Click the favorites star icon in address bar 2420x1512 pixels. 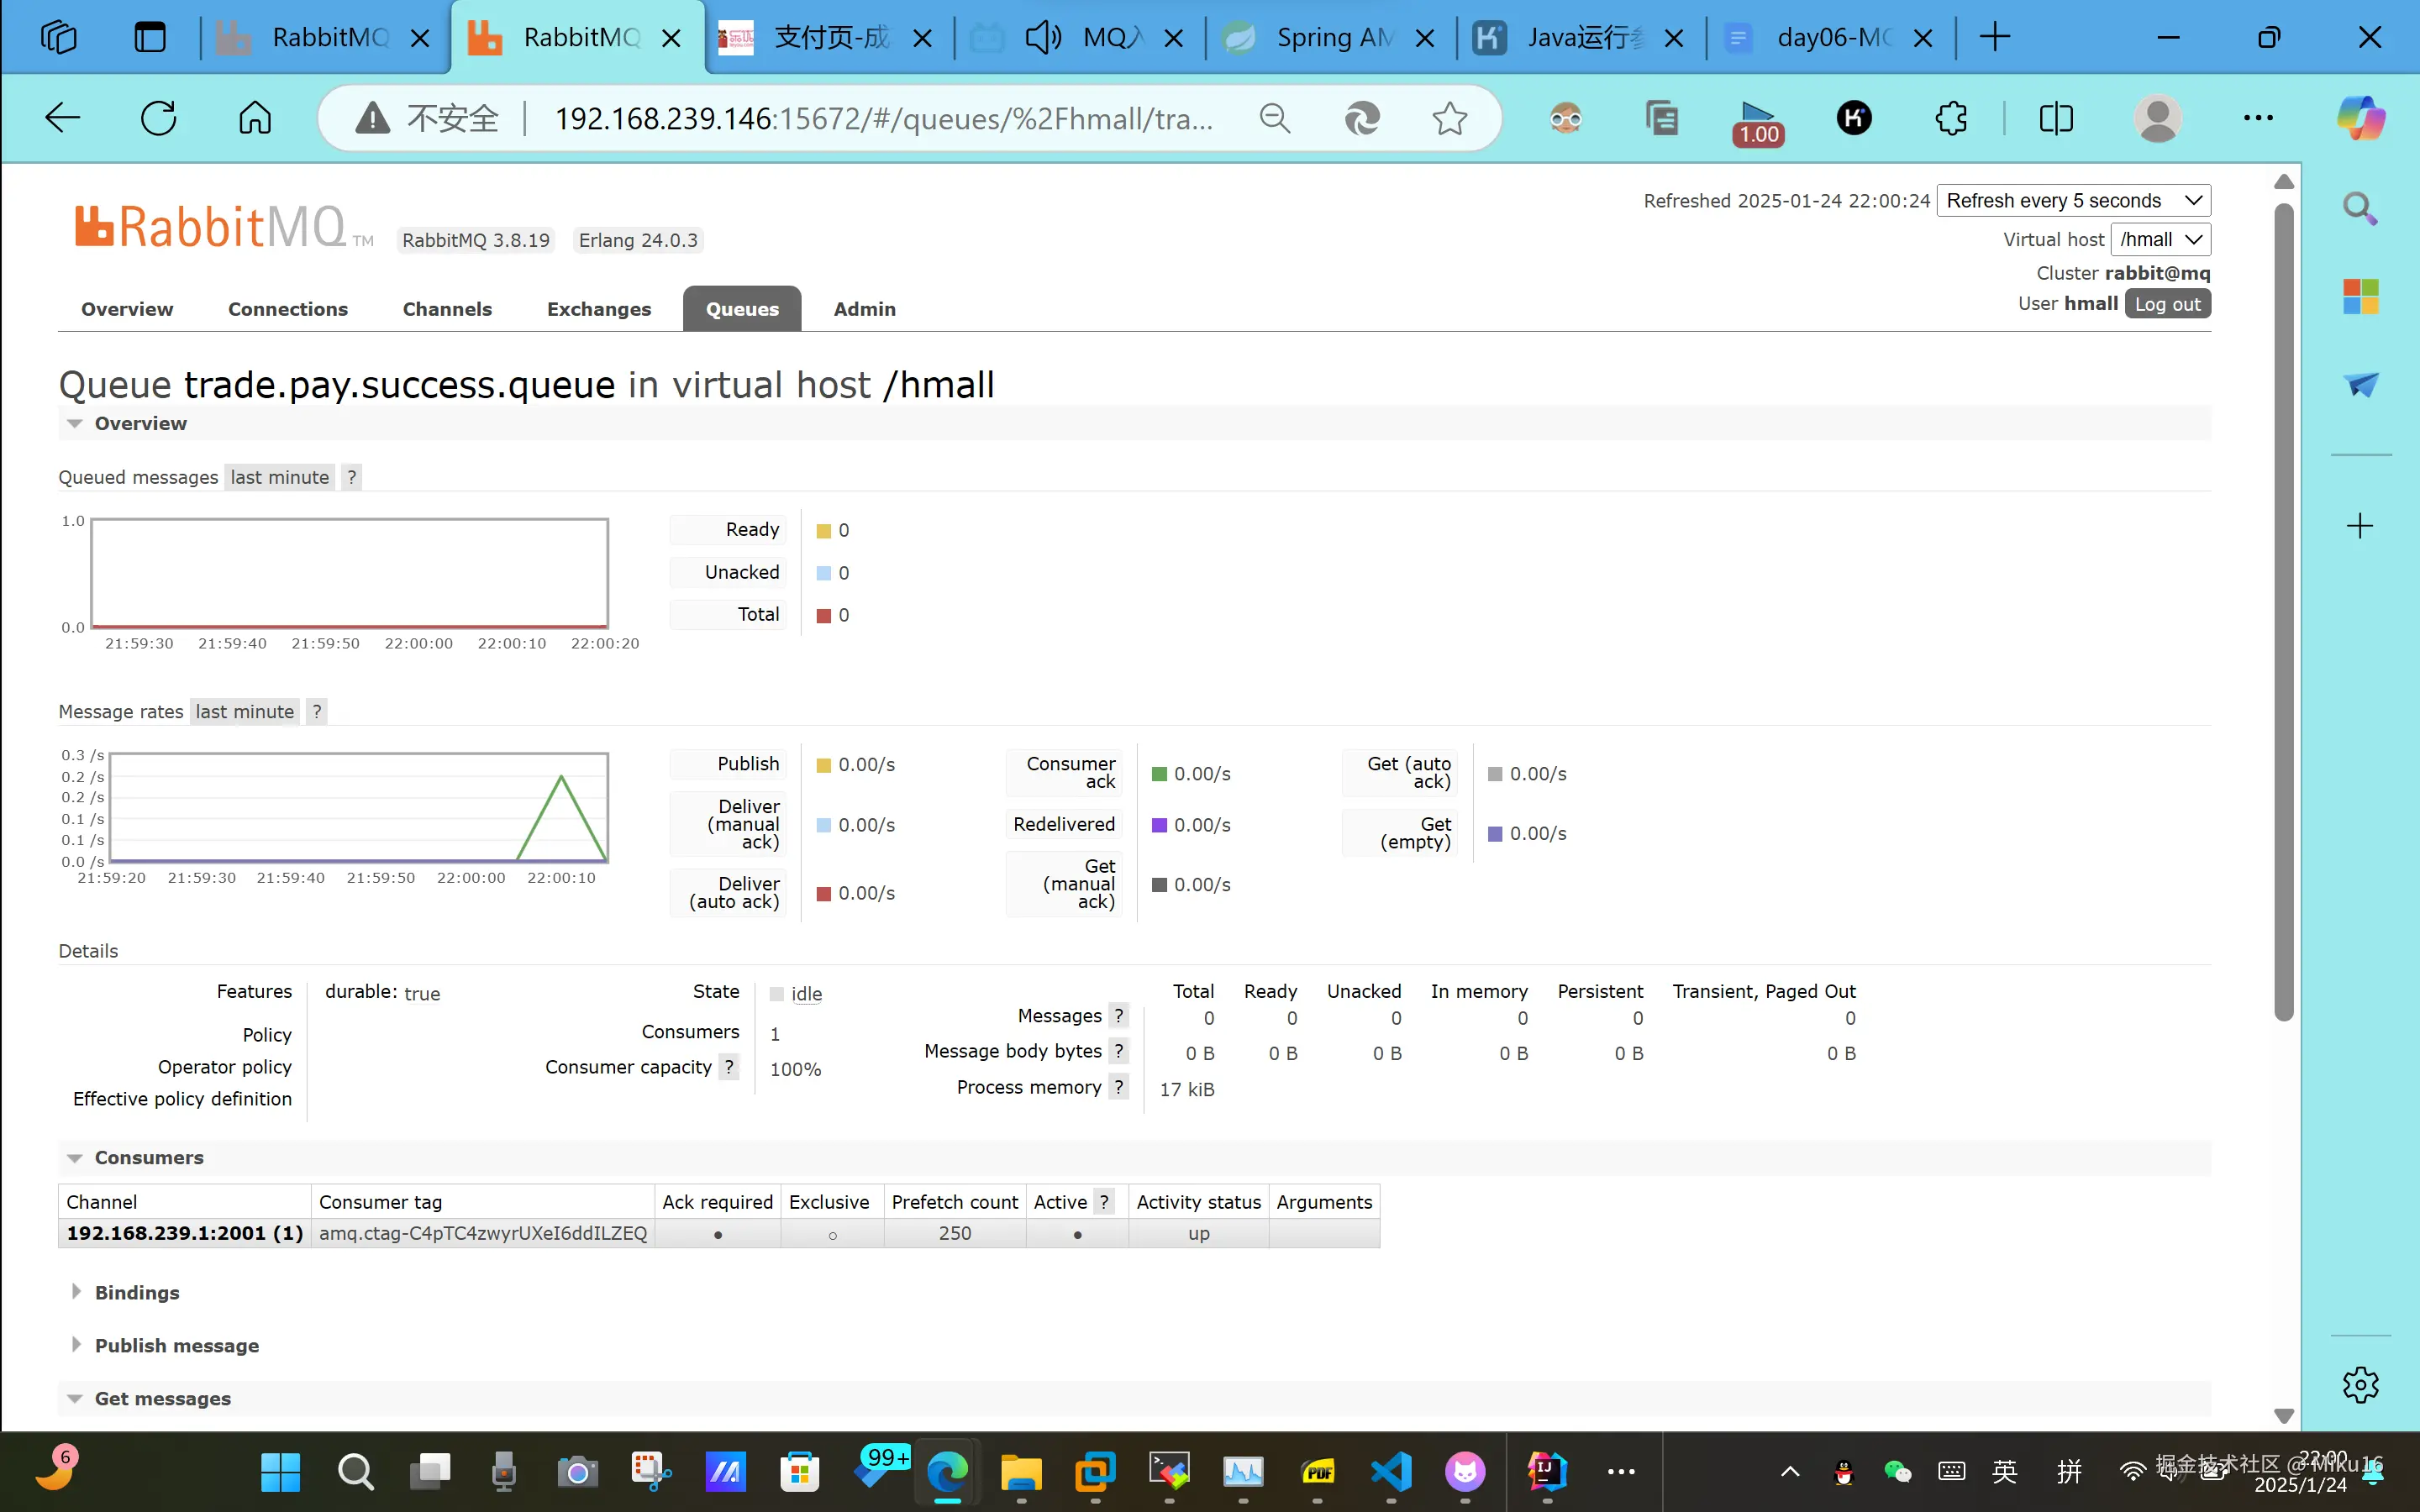pyautogui.click(x=1449, y=119)
